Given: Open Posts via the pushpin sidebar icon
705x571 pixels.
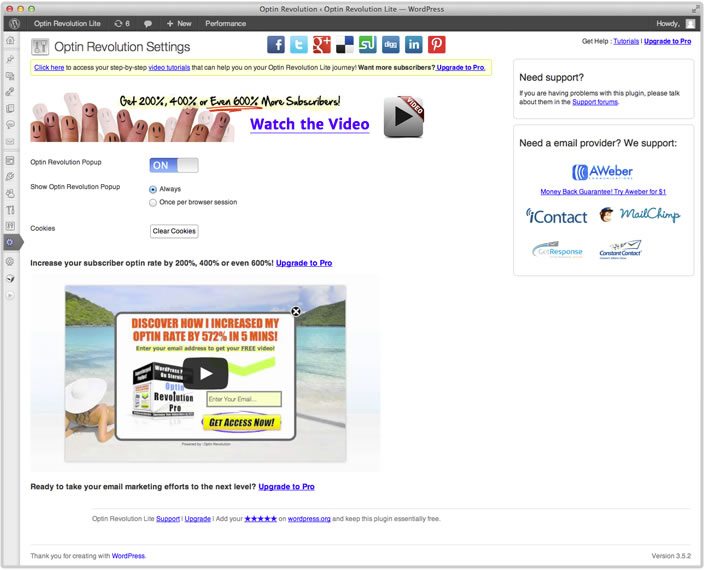Looking at the screenshot, I should [10, 59].
